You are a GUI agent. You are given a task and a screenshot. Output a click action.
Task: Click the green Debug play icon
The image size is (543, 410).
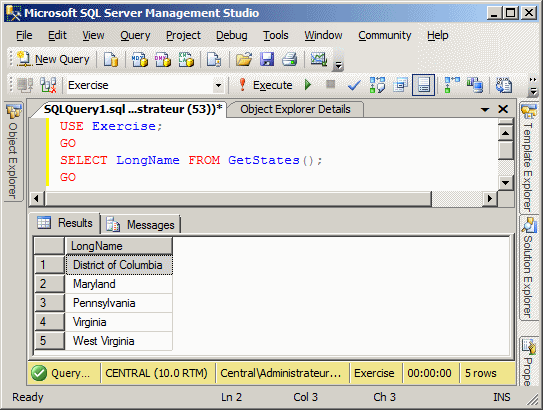click(308, 85)
